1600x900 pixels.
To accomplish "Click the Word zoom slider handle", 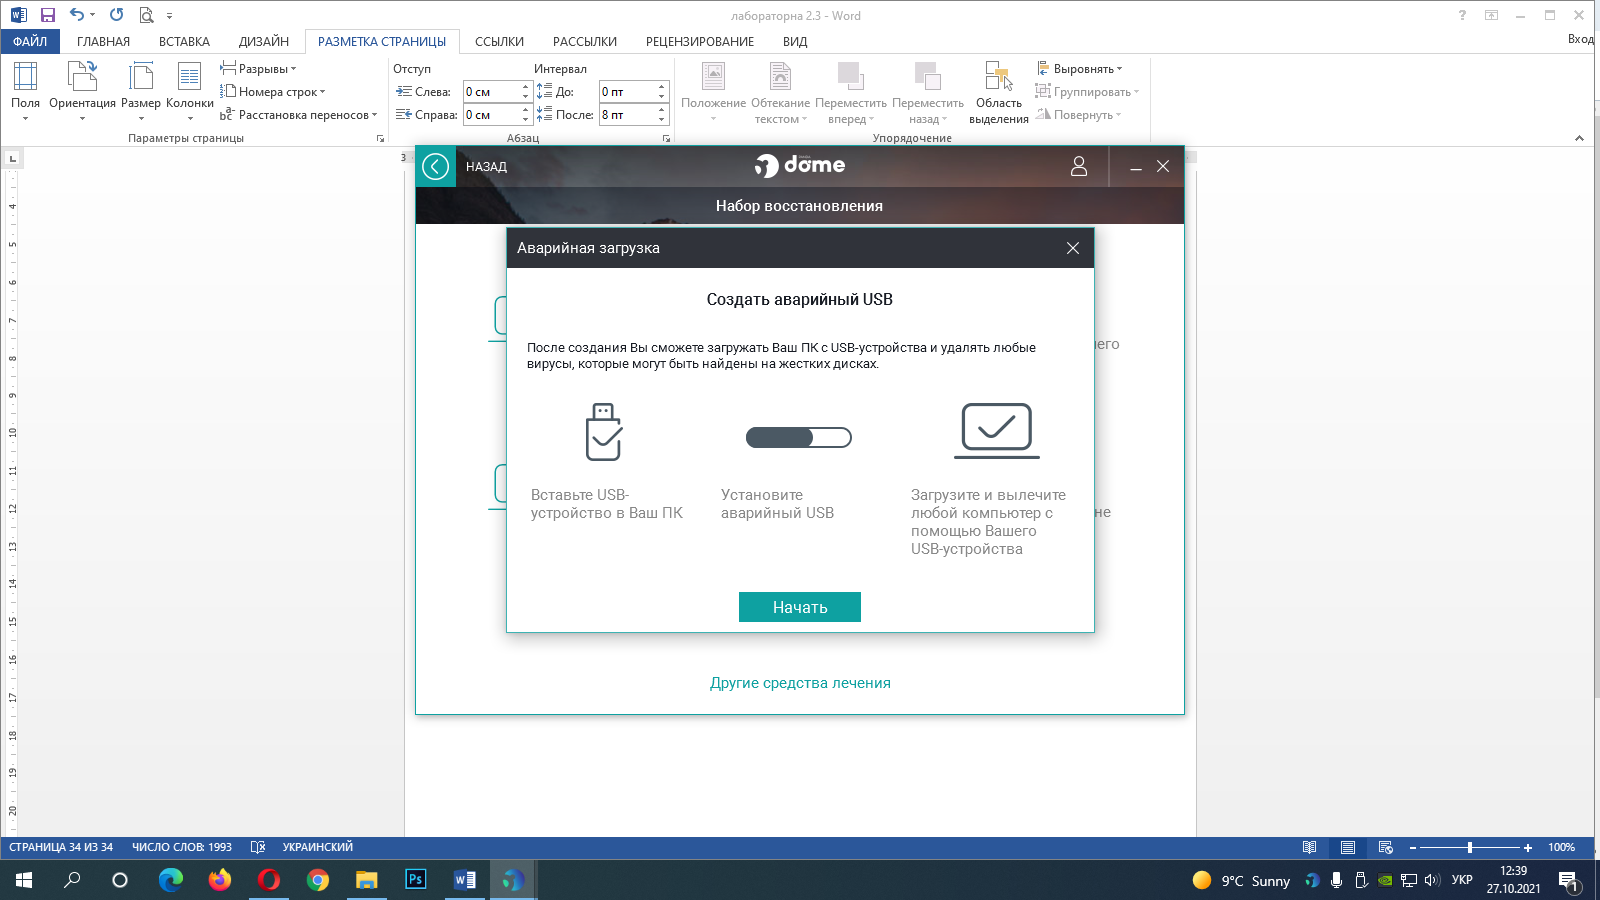I will [x=1470, y=847].
